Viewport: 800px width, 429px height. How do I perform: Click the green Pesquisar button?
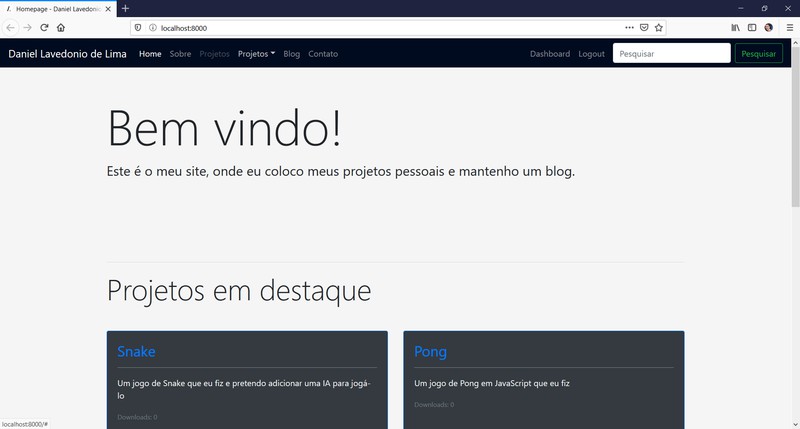(759, 53)
